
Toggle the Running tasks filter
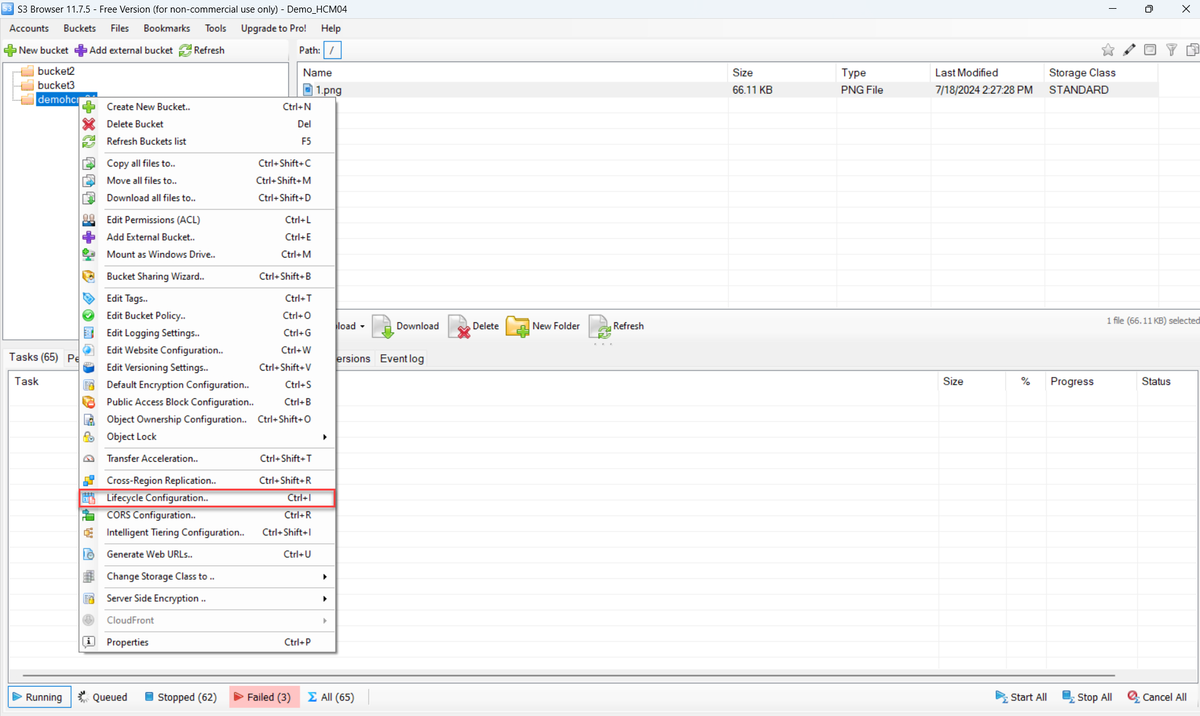(38, 697)
